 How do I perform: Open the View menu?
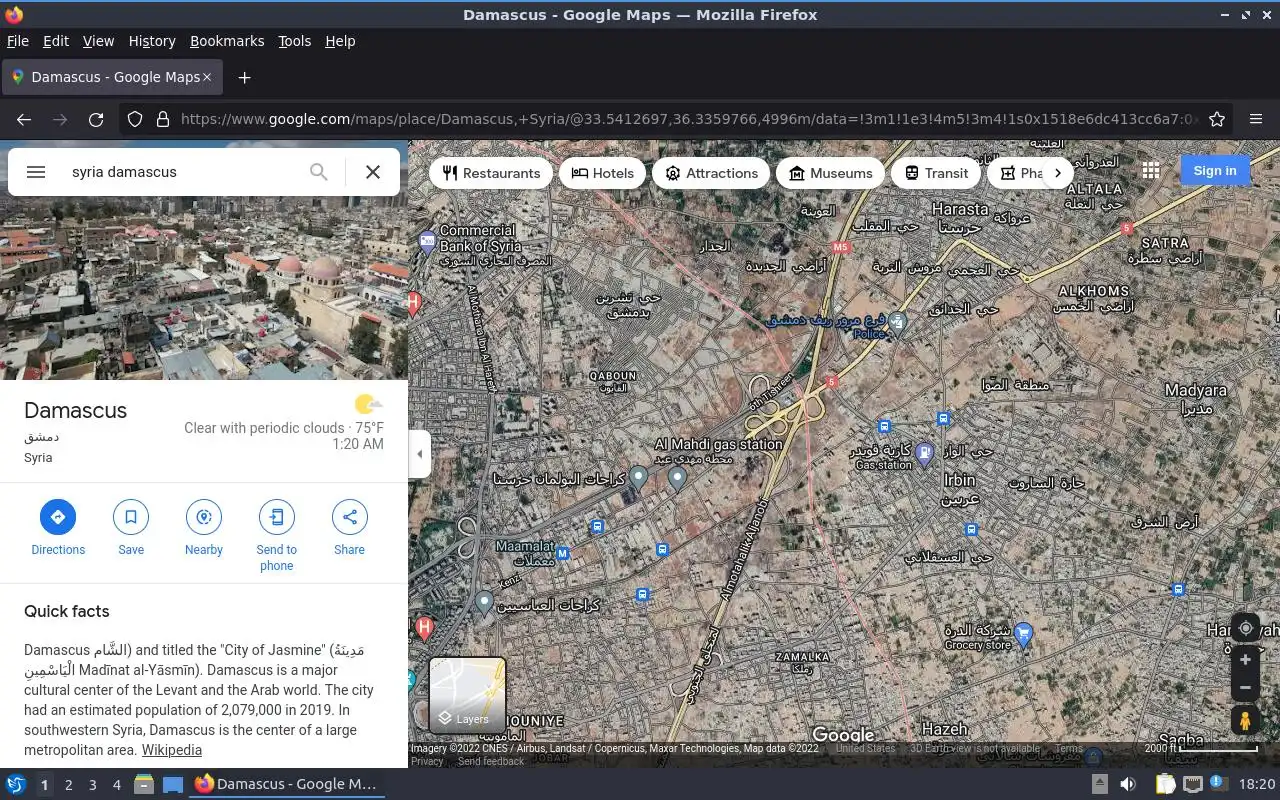pyautogui.click(x=98, y=41)
